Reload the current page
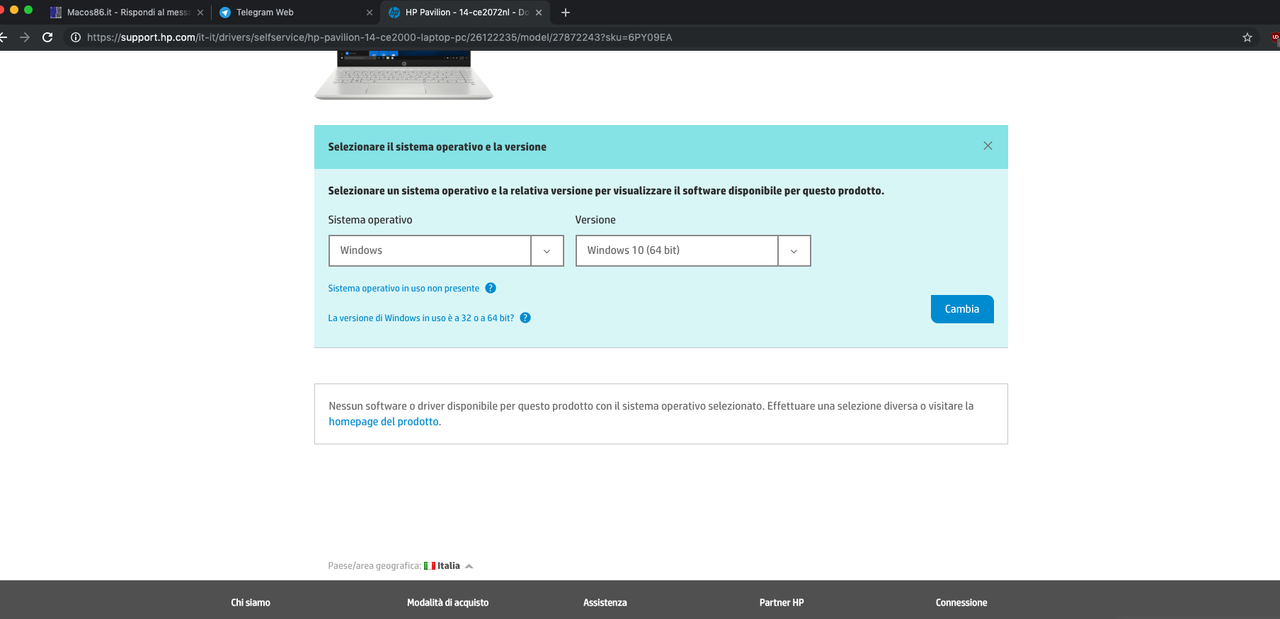Image resolution: width=1280 pixels, height=619 pixels. coord(47,37)
